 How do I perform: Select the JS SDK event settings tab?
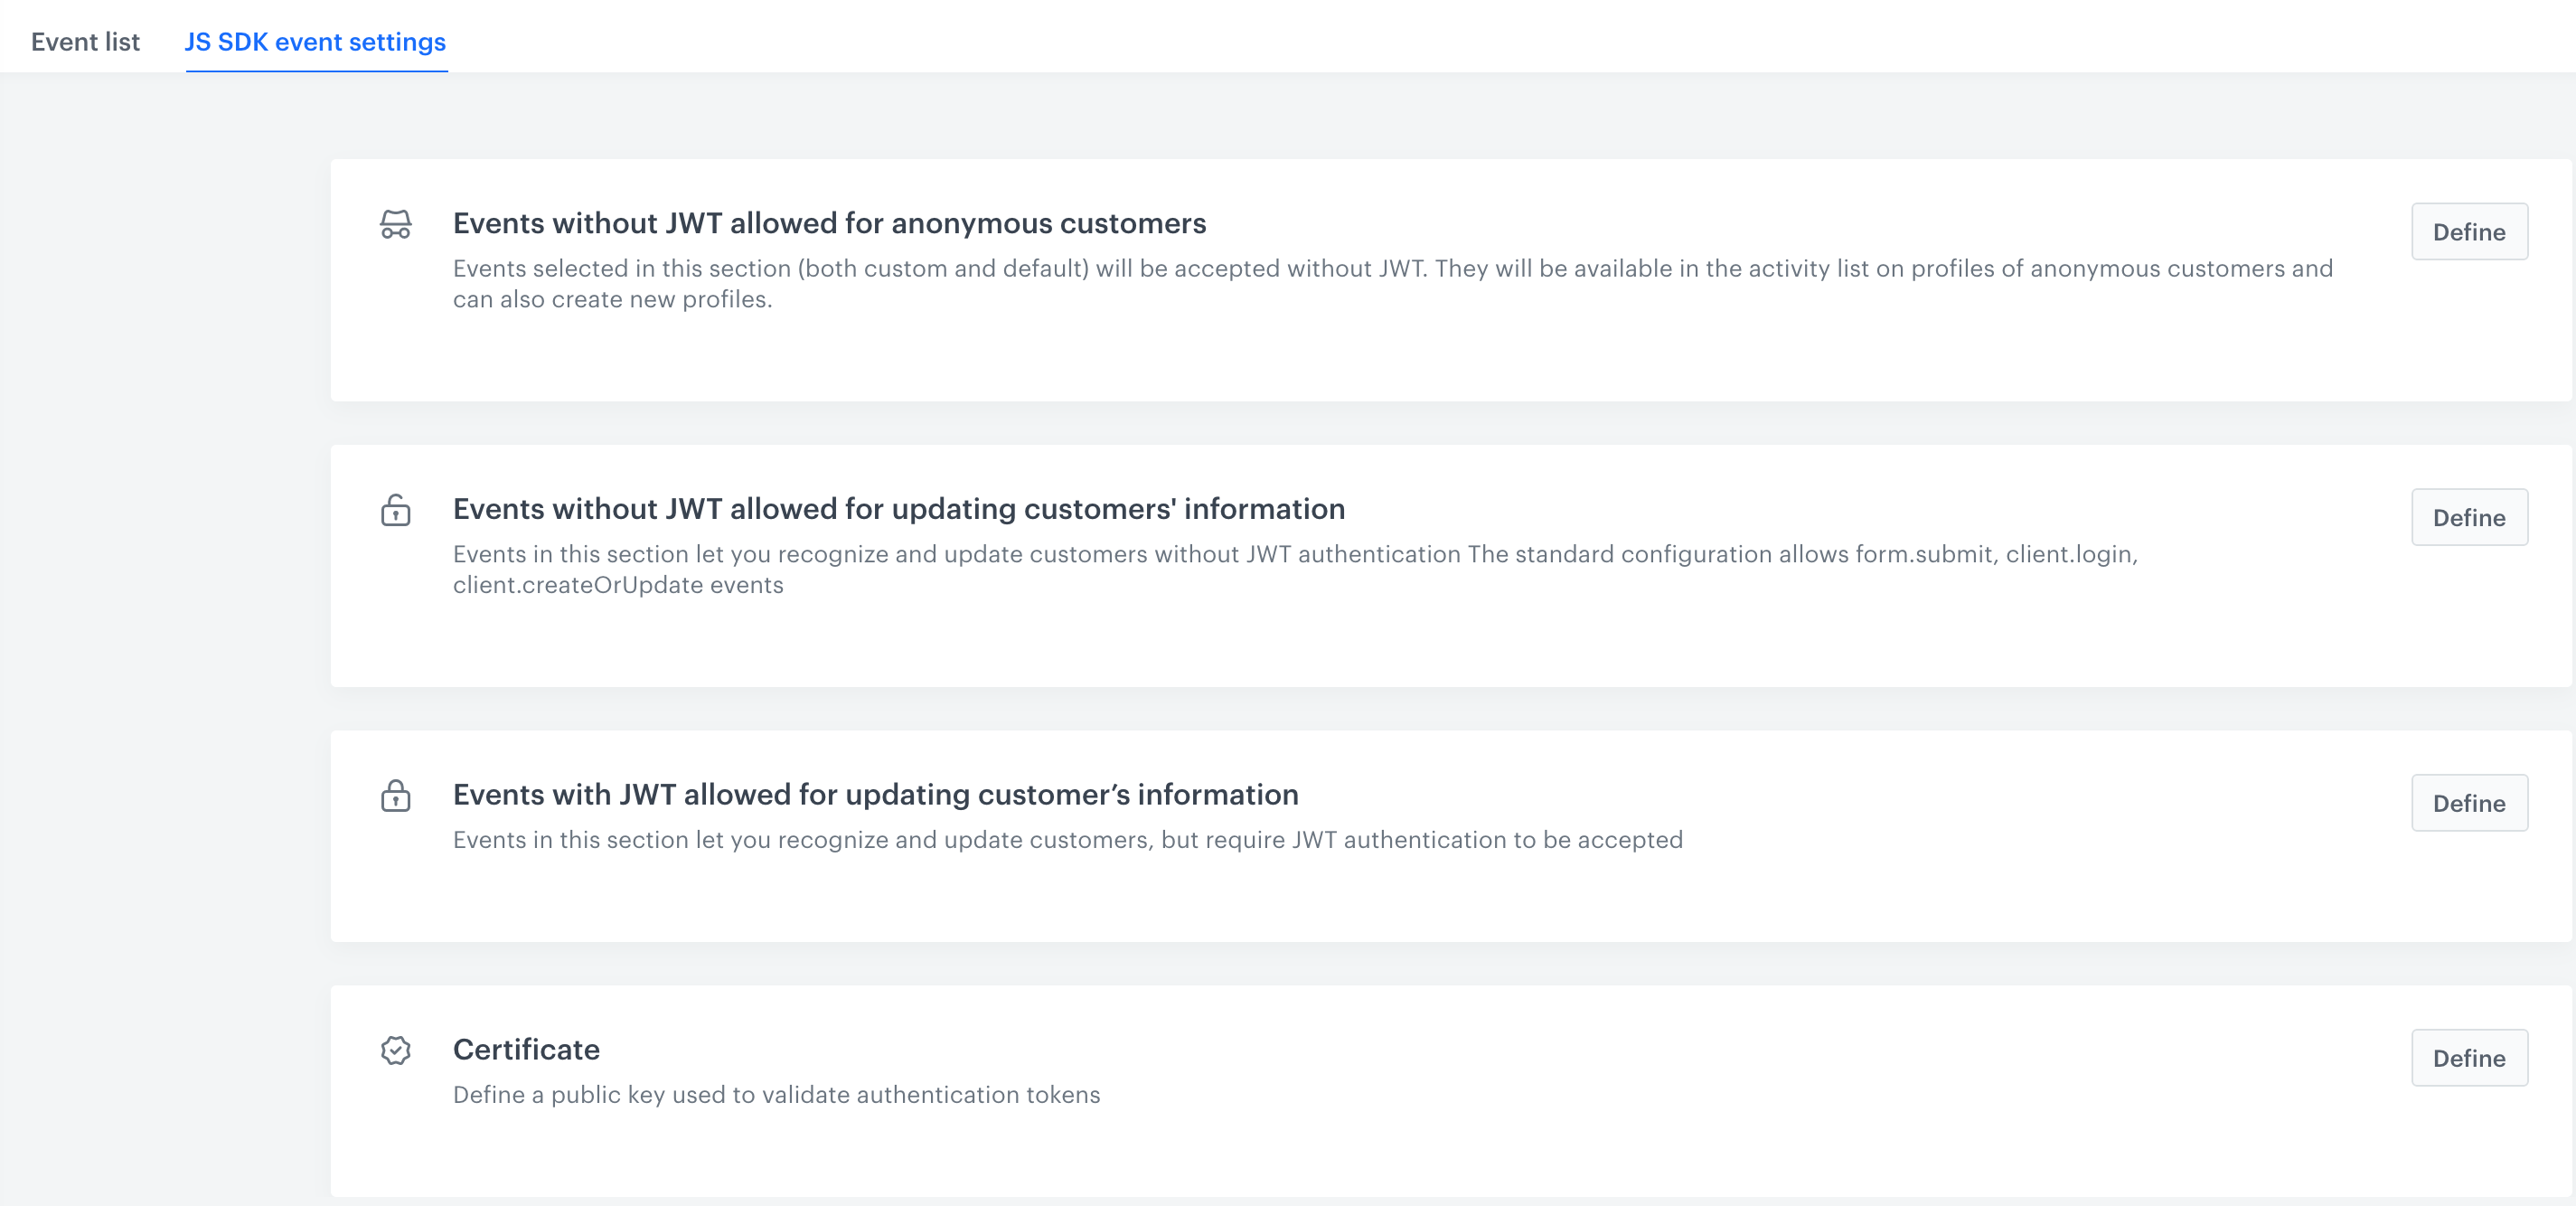[x=315, y=42]
